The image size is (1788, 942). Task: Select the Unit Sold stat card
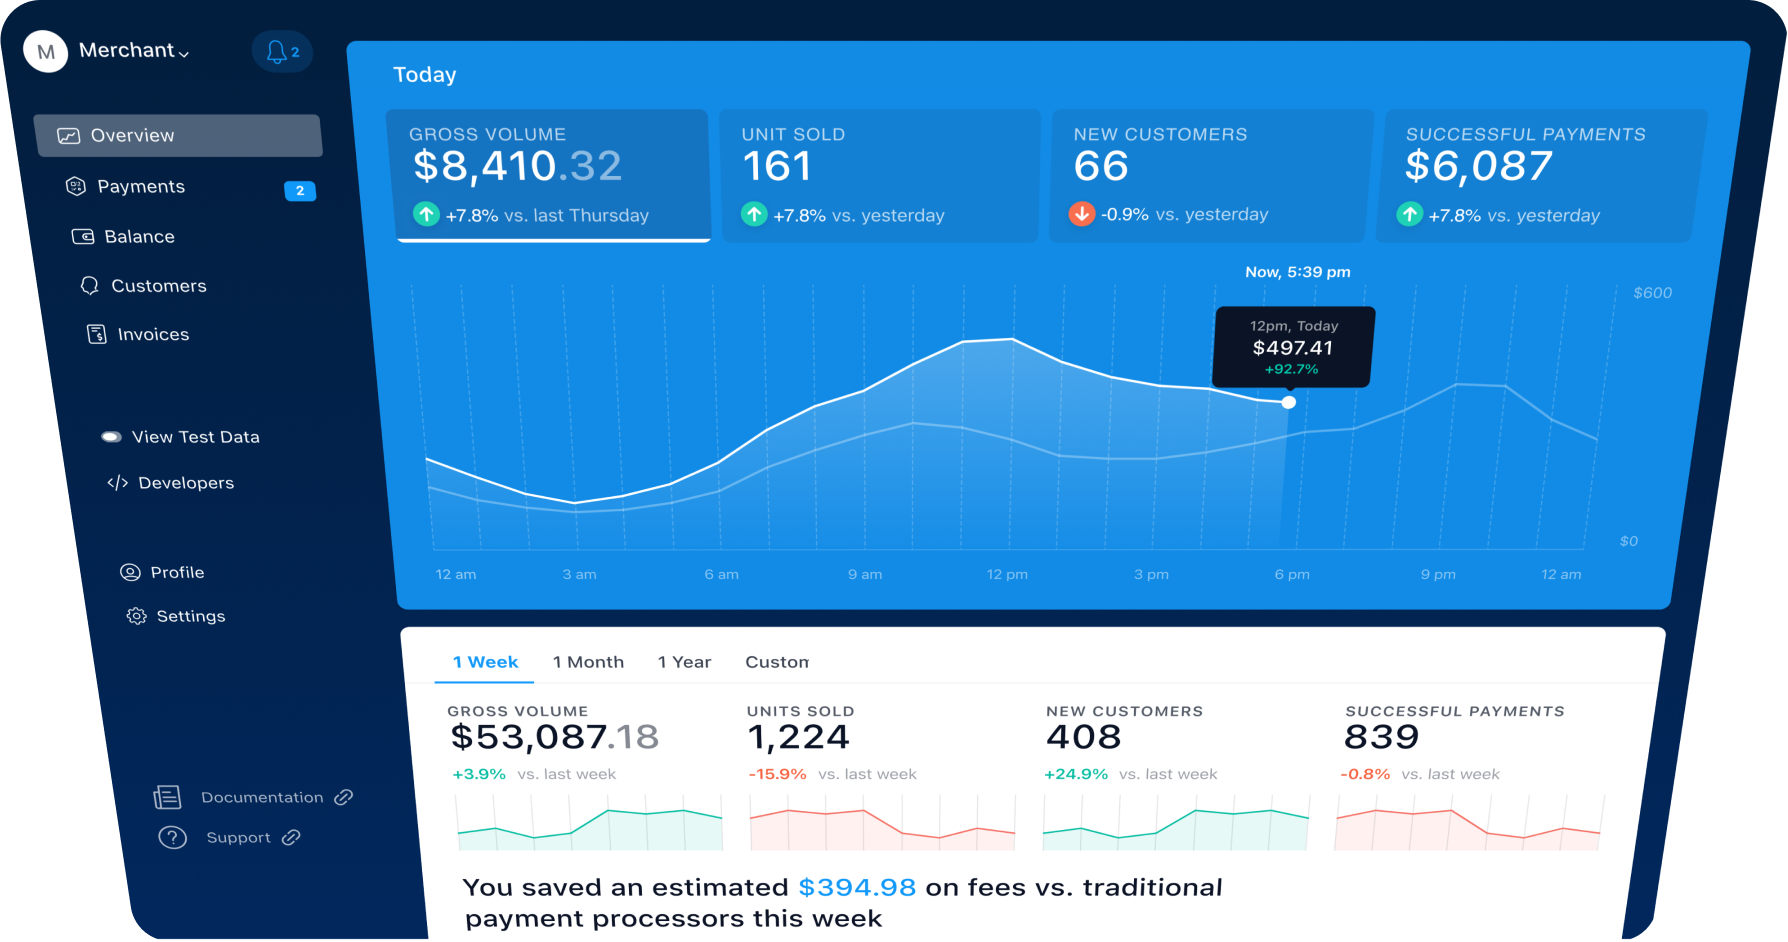click(x=879, y=175)
